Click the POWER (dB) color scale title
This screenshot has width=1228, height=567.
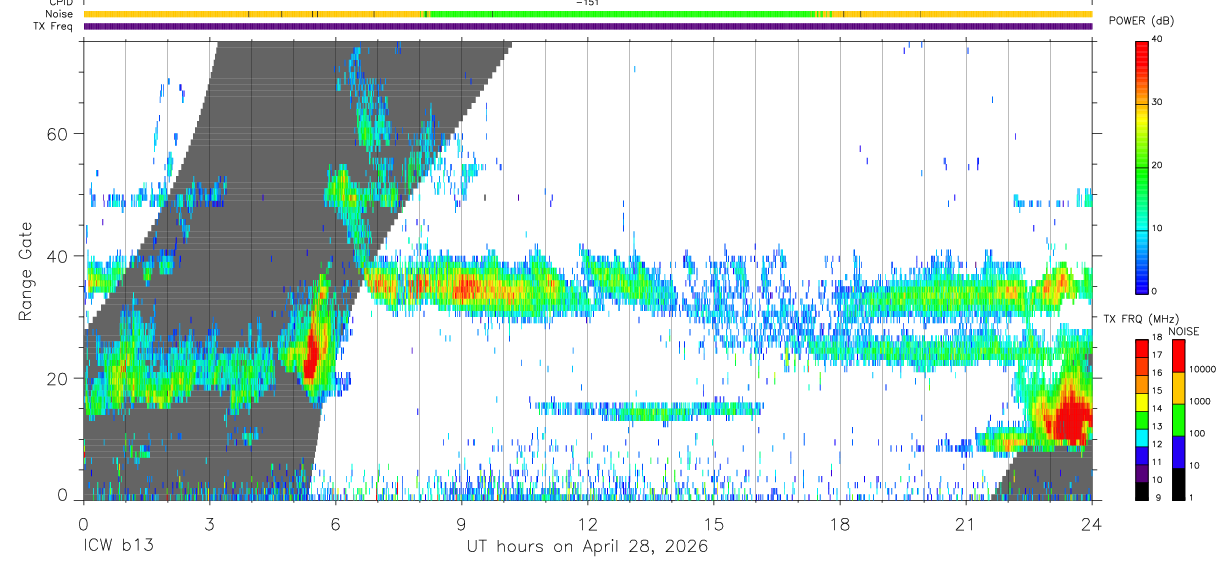tap(1141, 21)
